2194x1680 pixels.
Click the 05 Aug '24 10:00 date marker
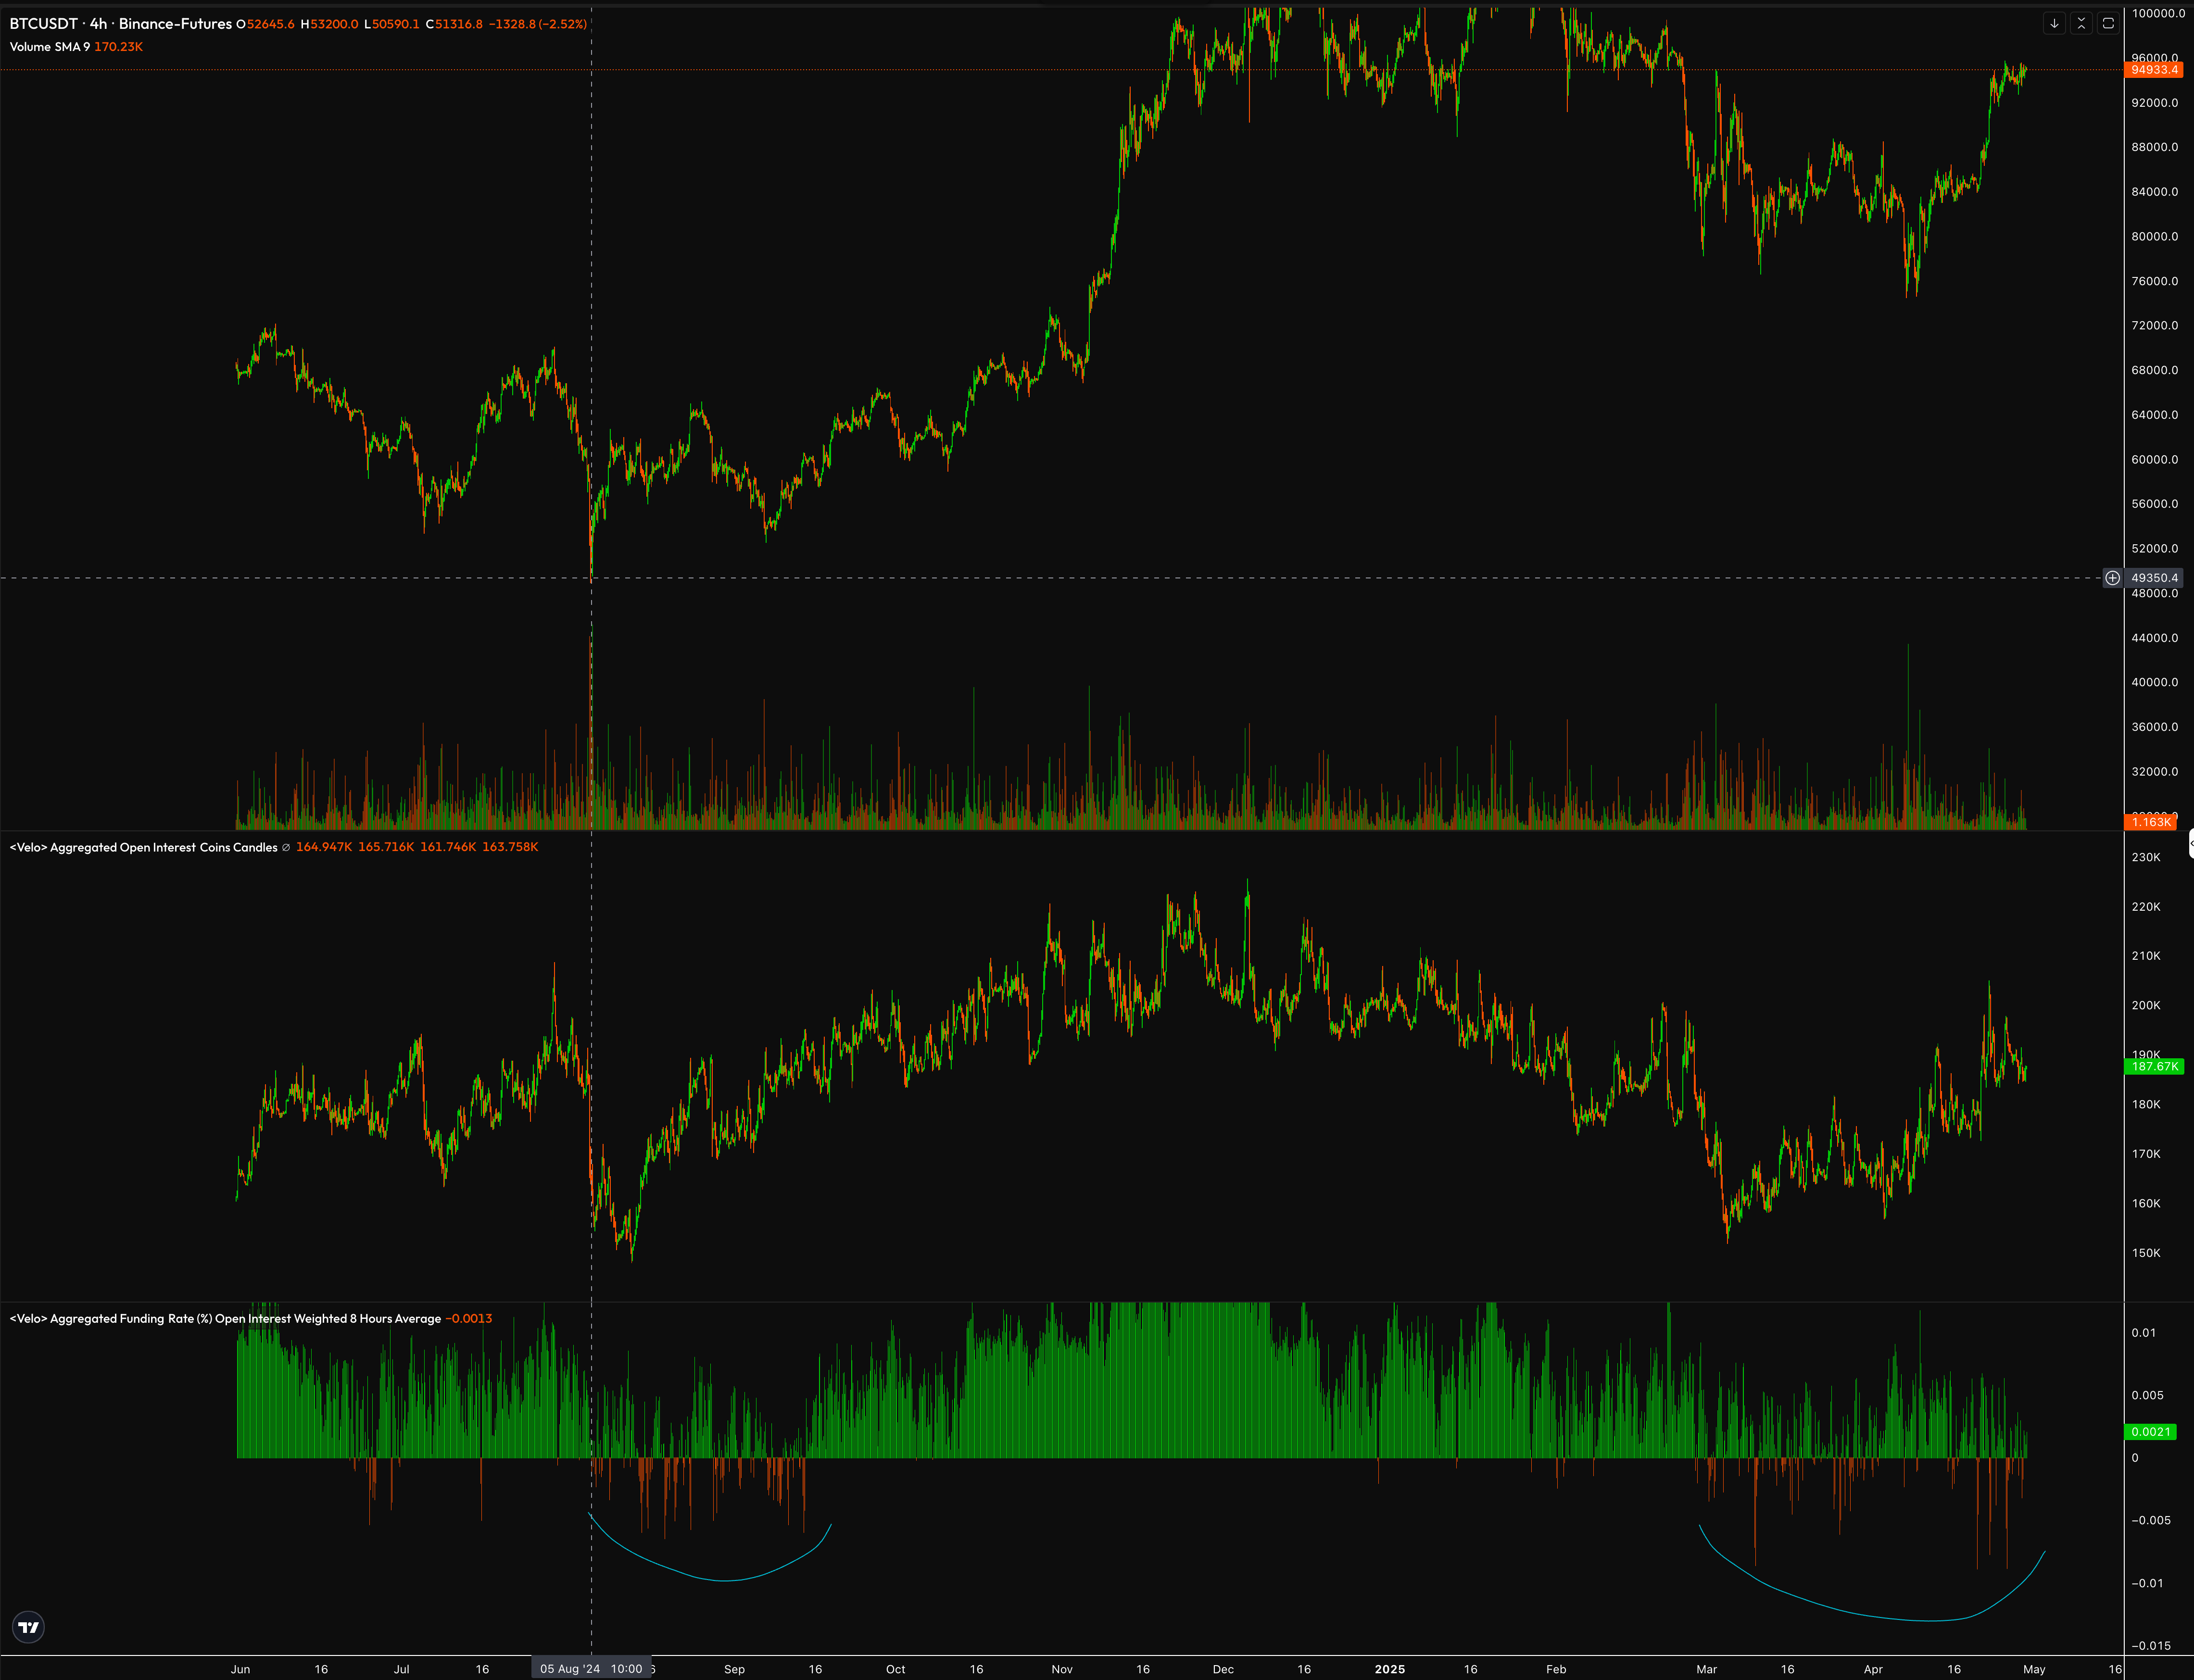pyautogui.click(x=591, y=1668)
